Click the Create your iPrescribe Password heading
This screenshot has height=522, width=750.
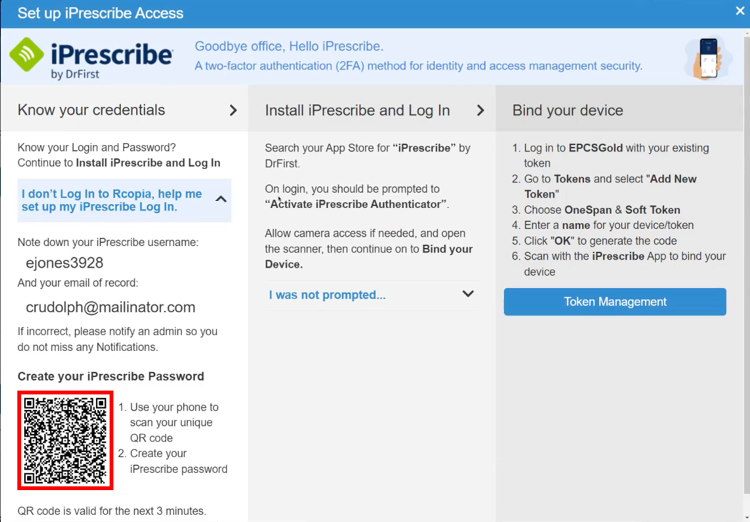(x=111, y=377)
